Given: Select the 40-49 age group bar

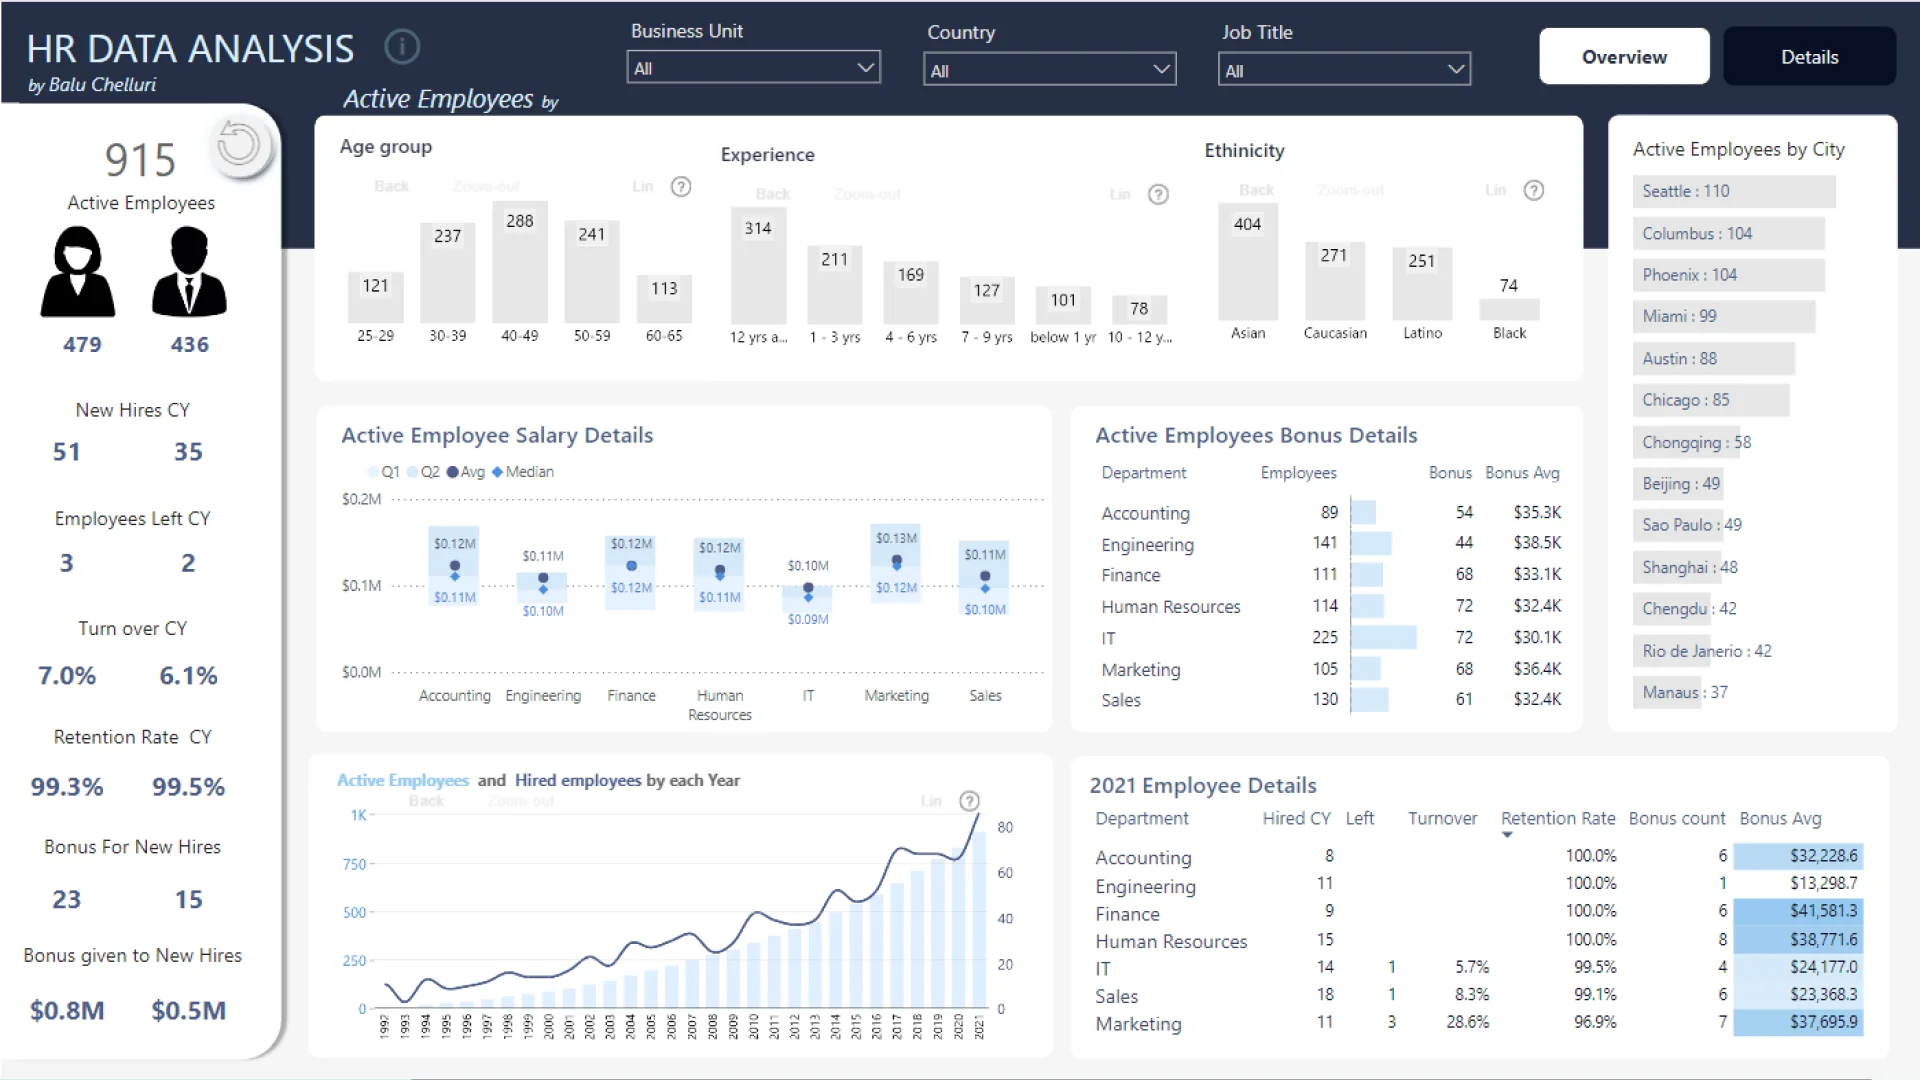Looking at the screenshot, I should click(x=520, y=263).
